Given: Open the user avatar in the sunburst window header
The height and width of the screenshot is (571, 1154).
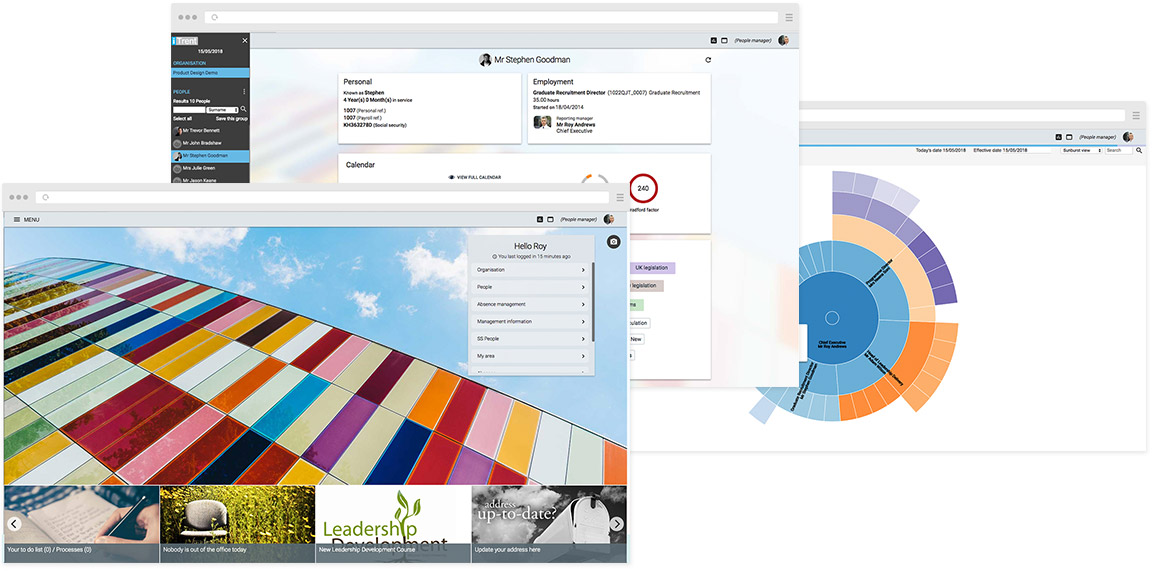Looking at the screenshot, I should pyautogui.click(x=1128, y=137).
